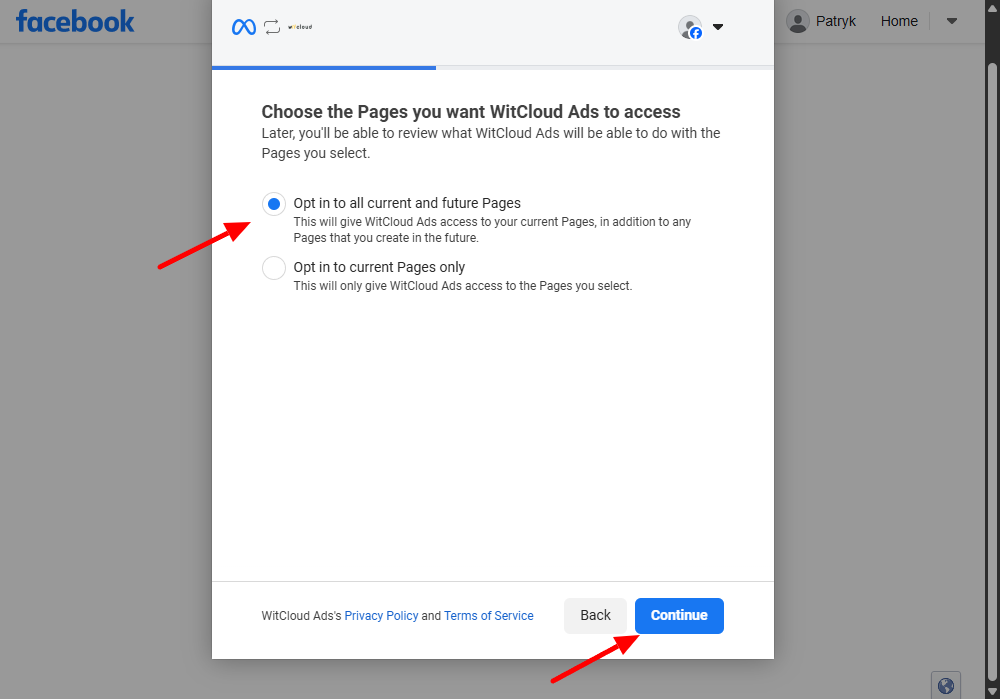The width and height of the screenshot is (1000, 699).
Task: Click the globe icon at bottom right
Action: (946, 686)
